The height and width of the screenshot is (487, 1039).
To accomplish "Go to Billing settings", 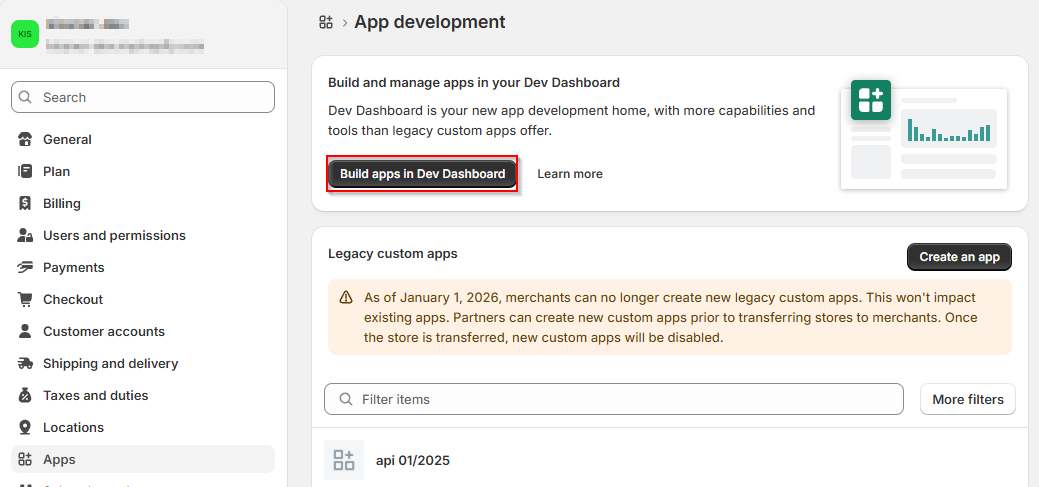I will [x=143, y=203].
